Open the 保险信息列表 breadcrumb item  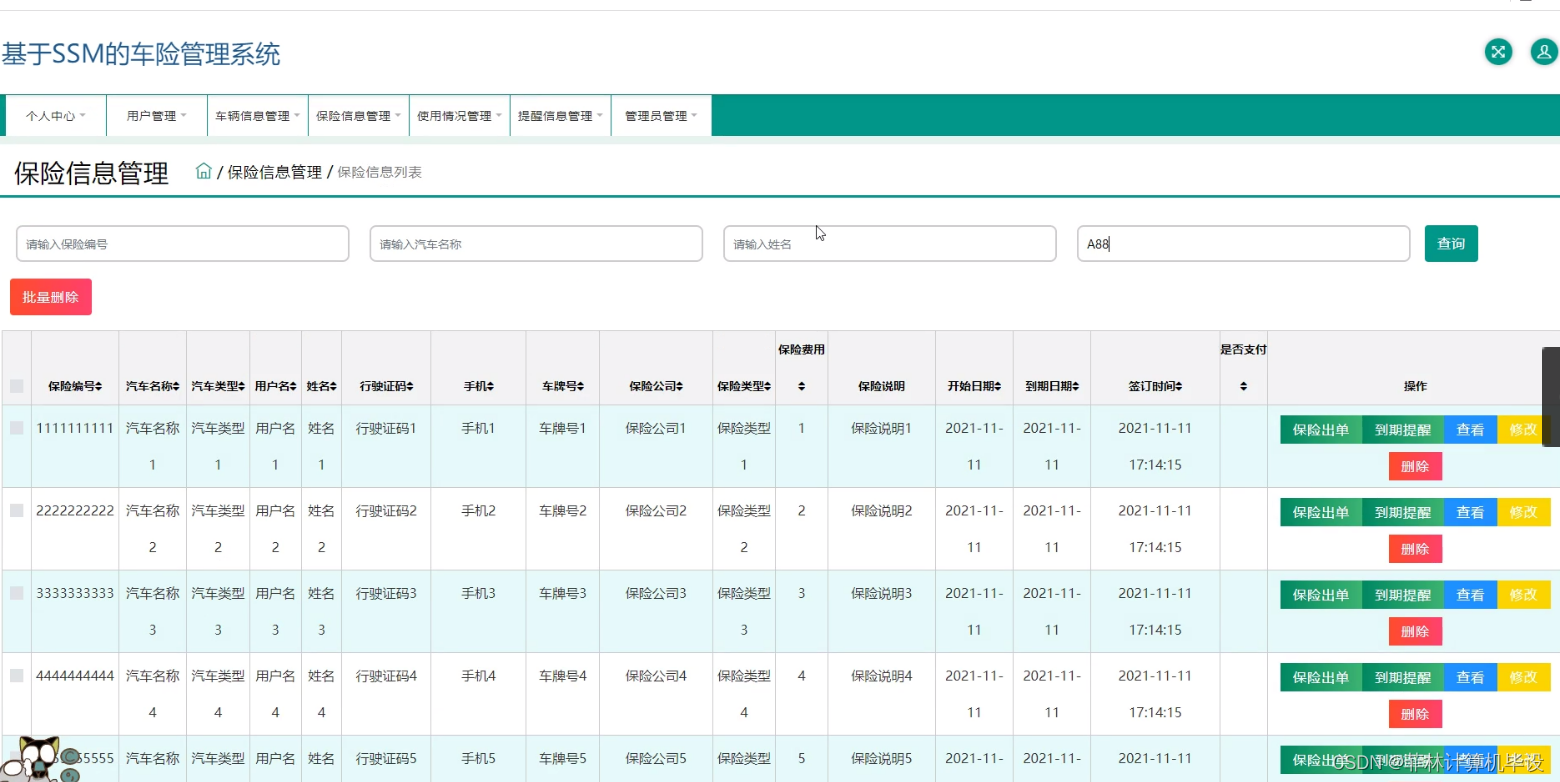point(380,171)
